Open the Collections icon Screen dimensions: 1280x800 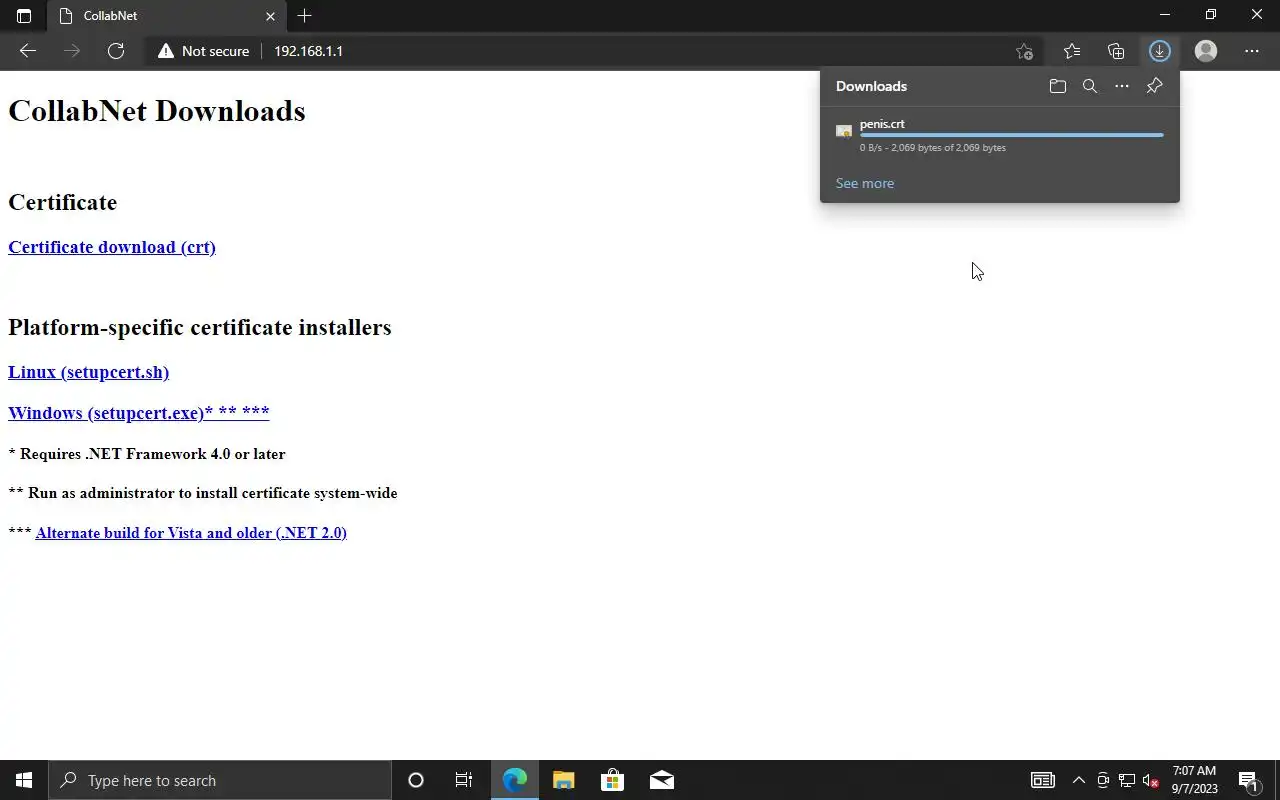1116,51
